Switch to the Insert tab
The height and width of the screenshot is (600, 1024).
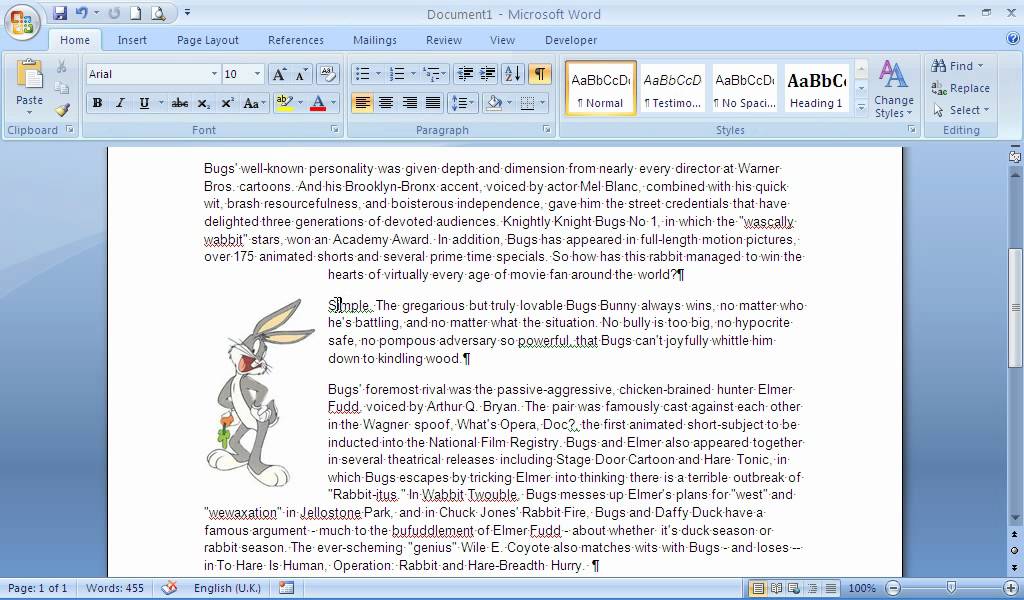[132, 40]
